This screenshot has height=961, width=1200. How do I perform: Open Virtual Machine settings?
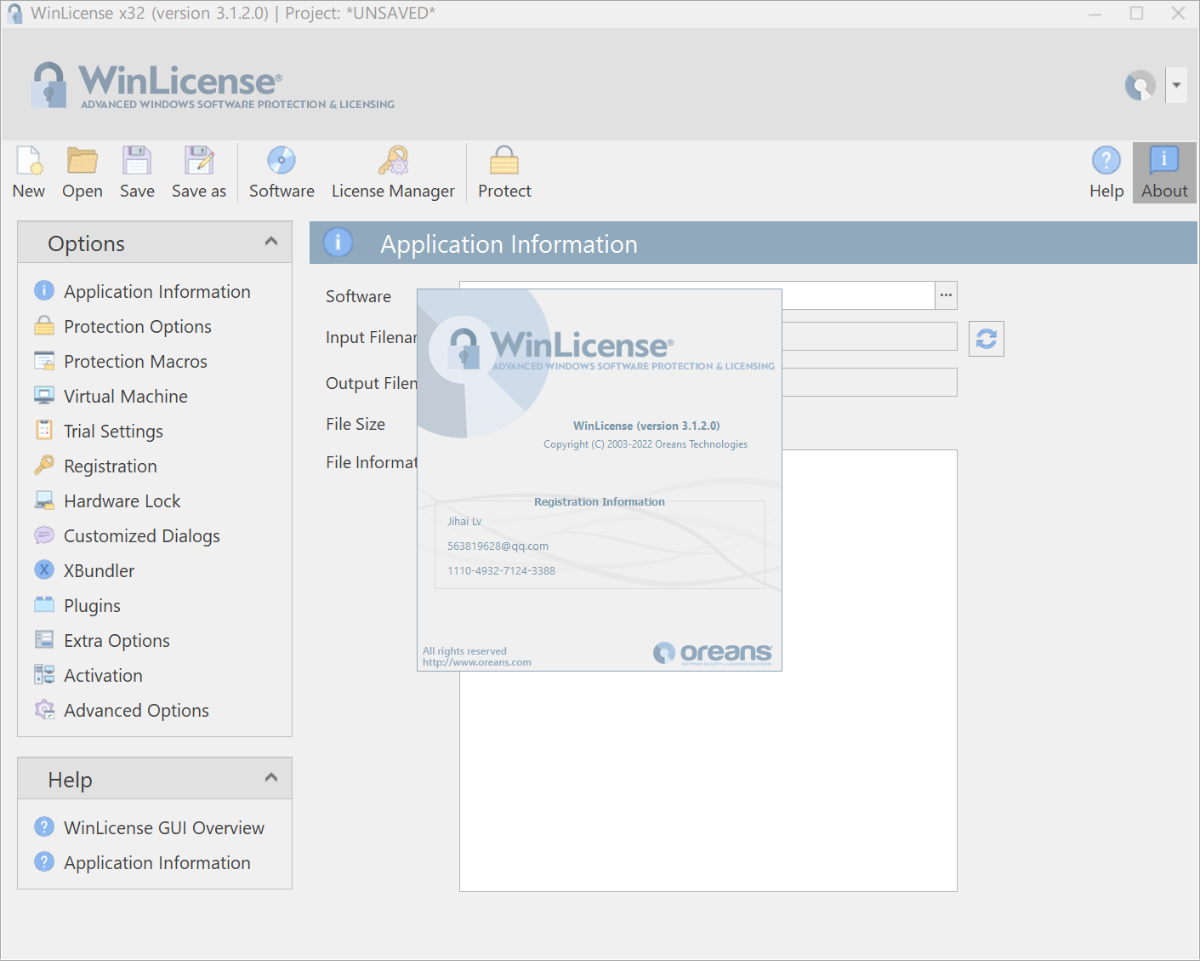pyautogui.click(x=126, y=397)
